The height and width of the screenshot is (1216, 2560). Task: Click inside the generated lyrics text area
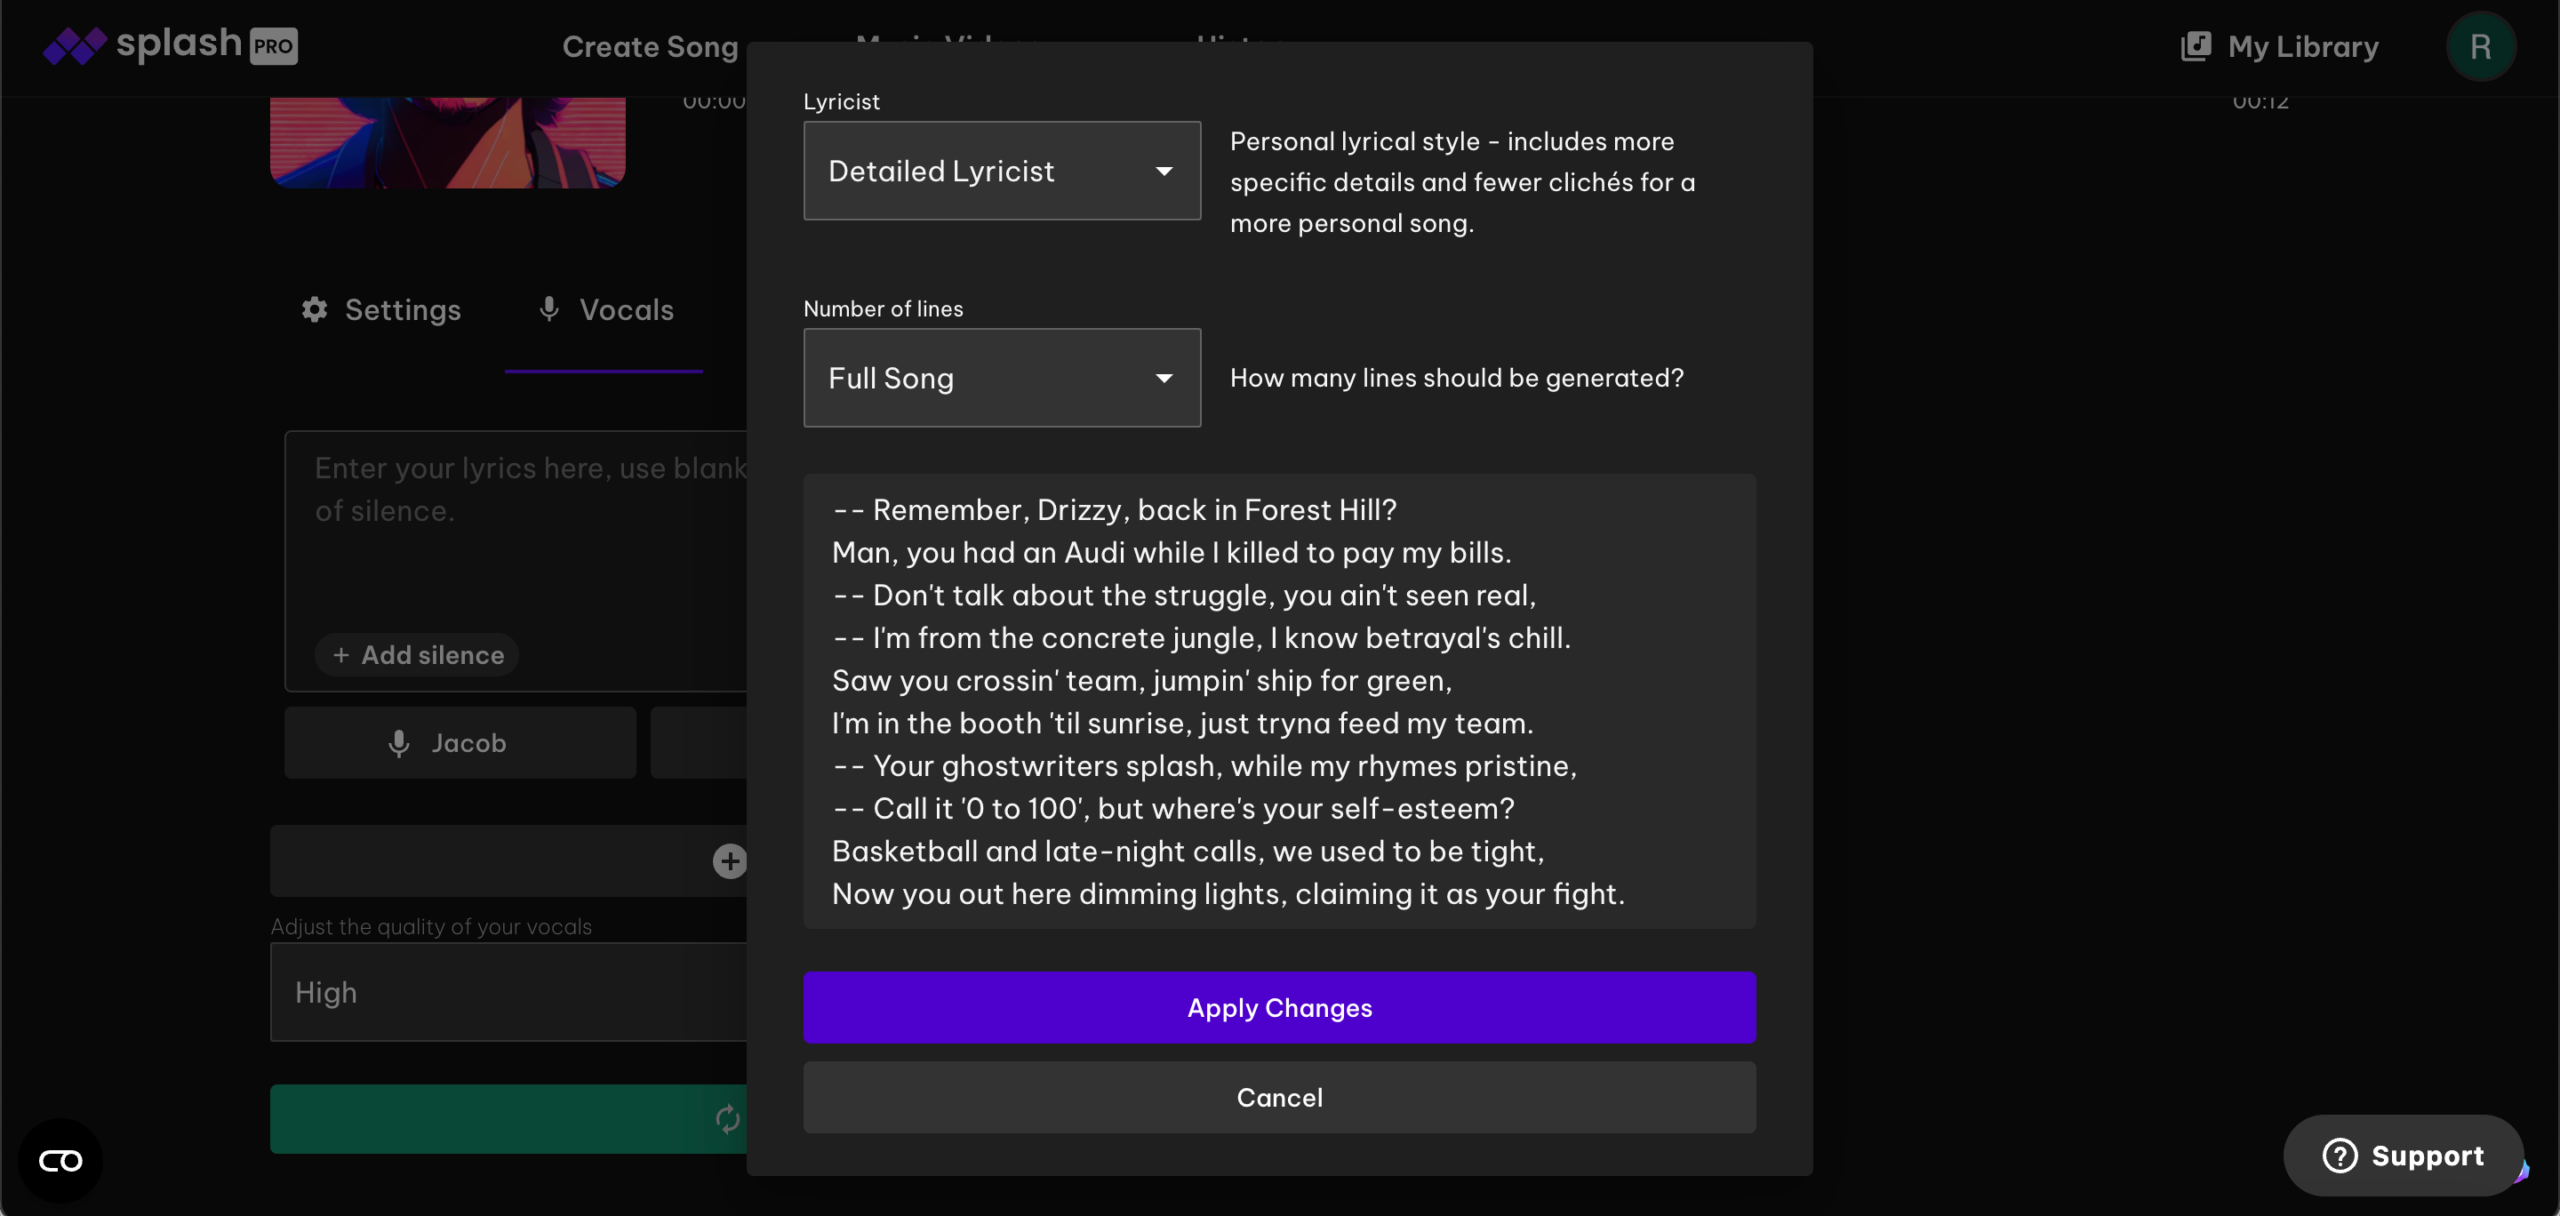point(1279,701)
